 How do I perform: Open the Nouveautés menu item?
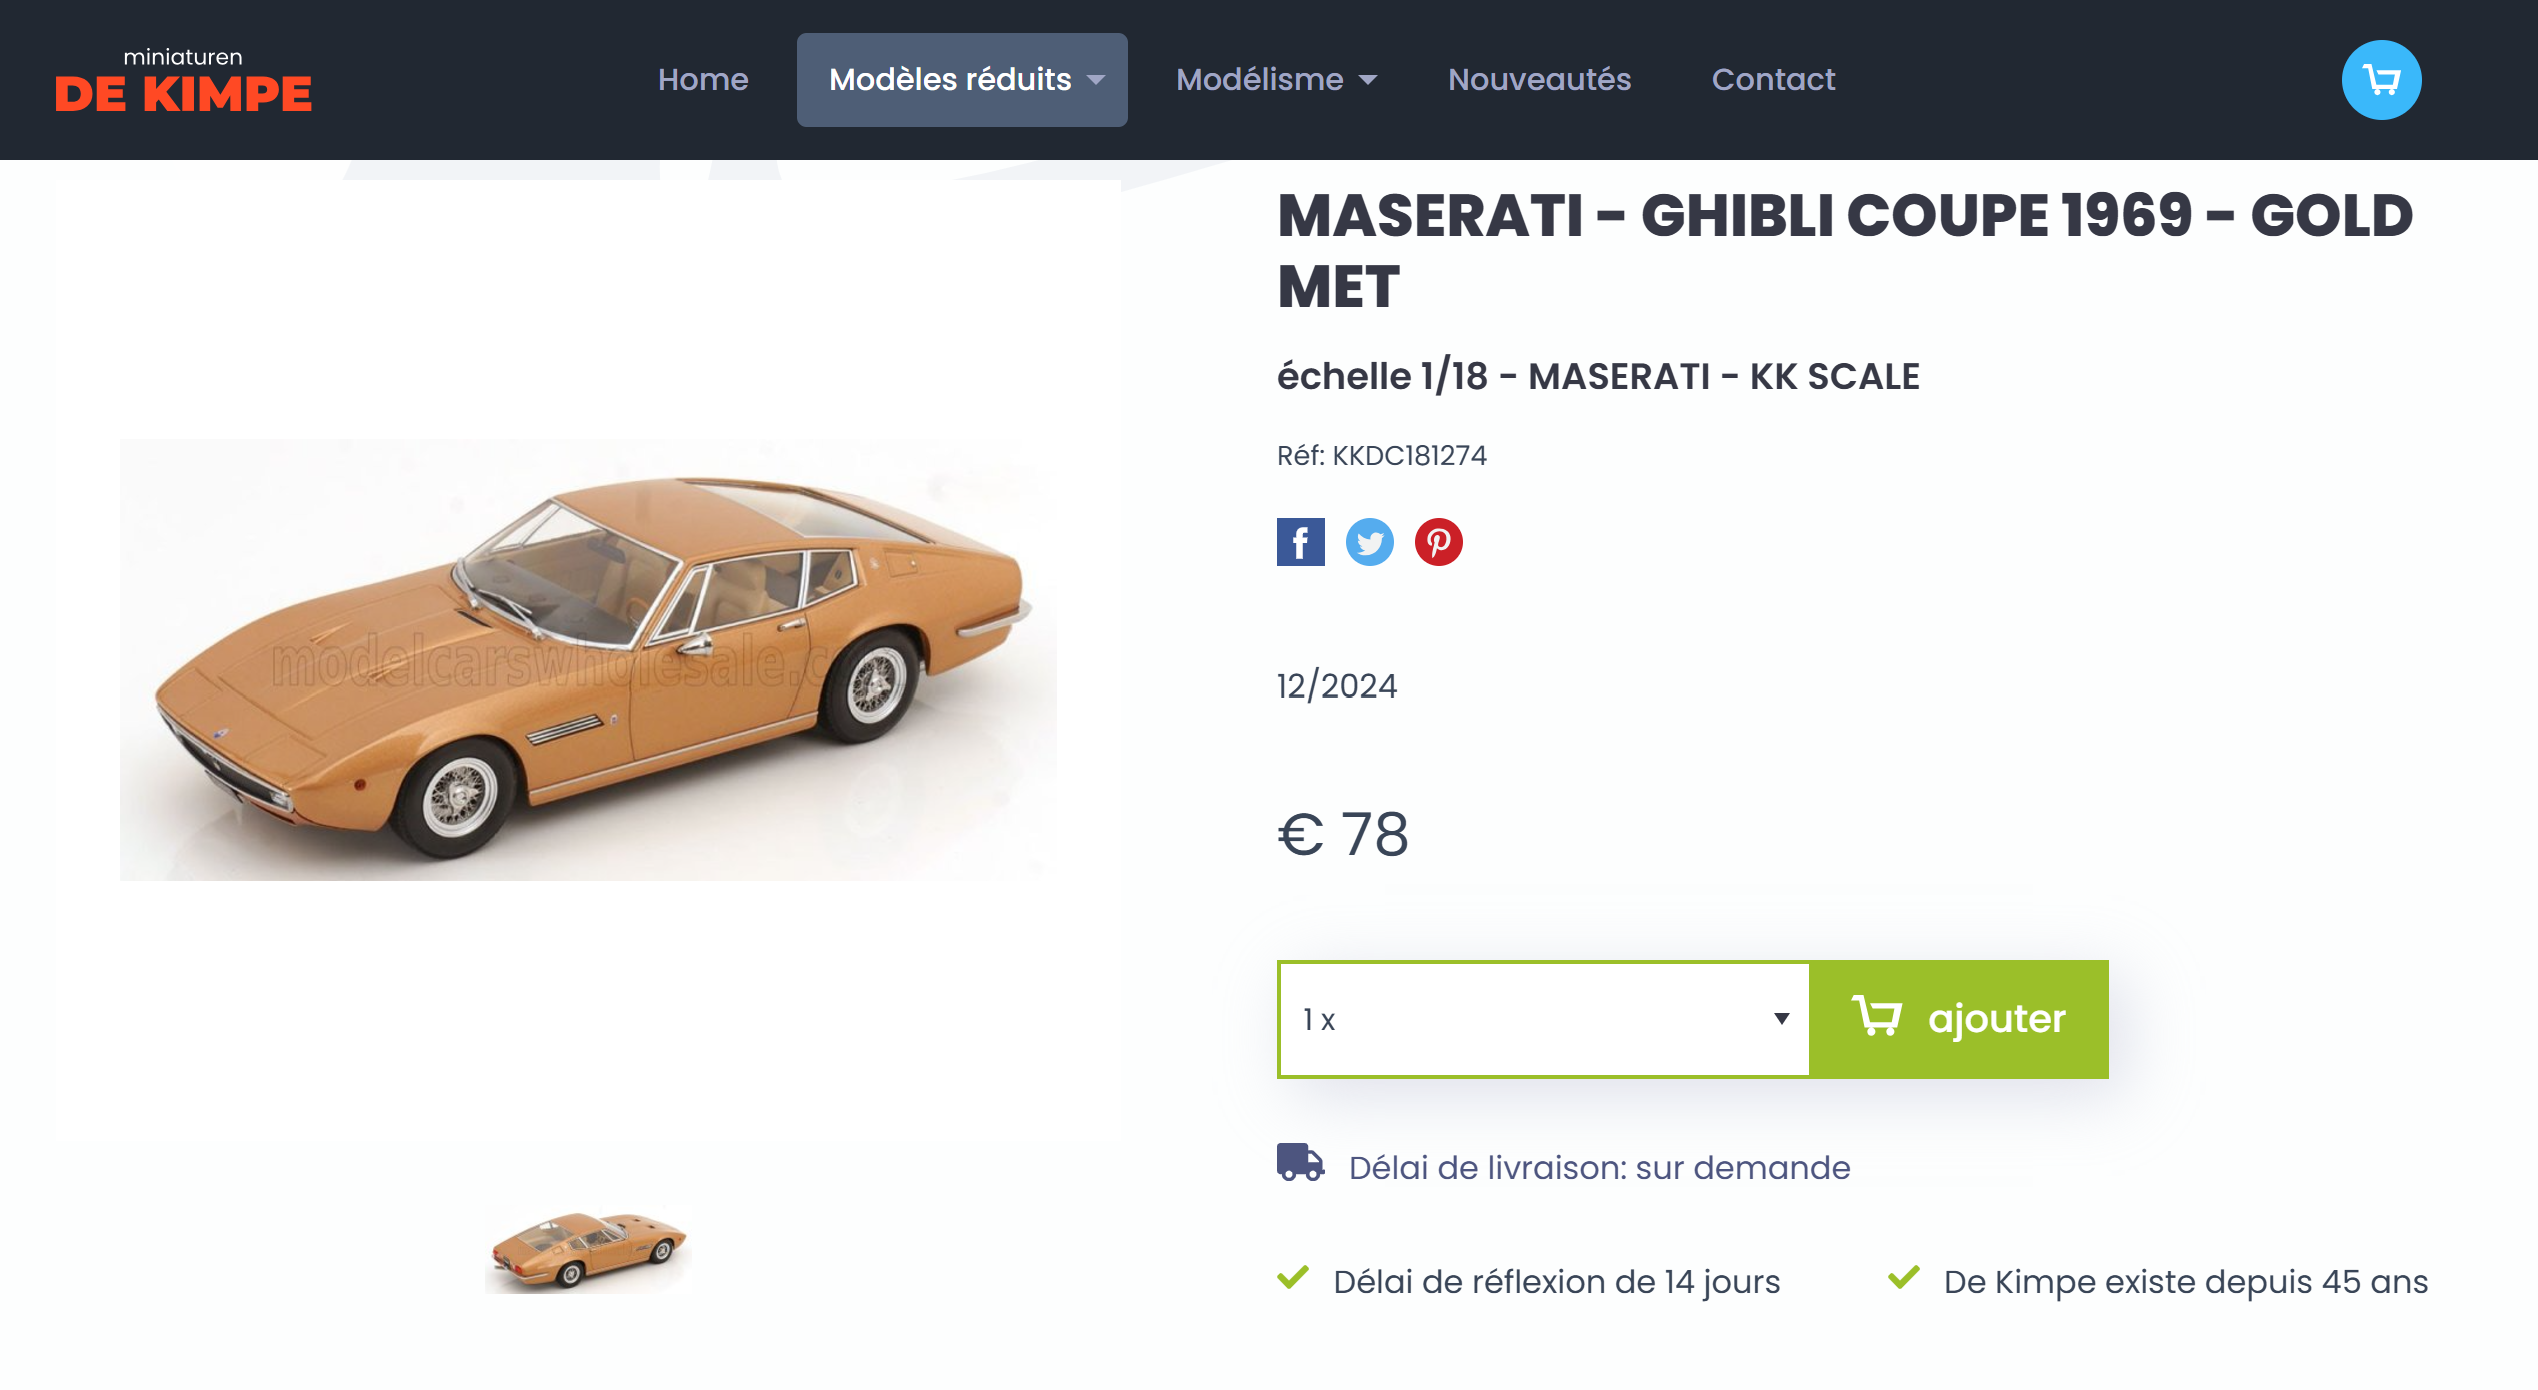[1539, 80]
